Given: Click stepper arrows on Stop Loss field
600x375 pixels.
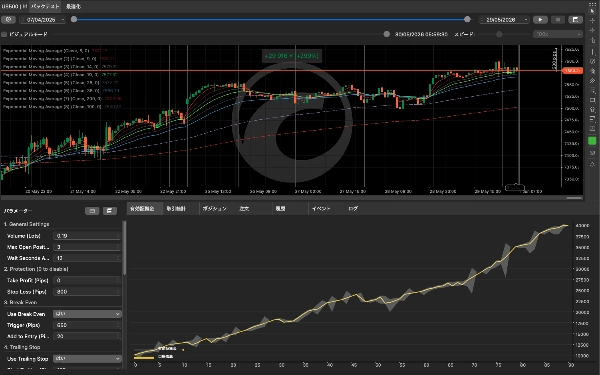Looking at the screenshot, I should click(x=118, y=292).
